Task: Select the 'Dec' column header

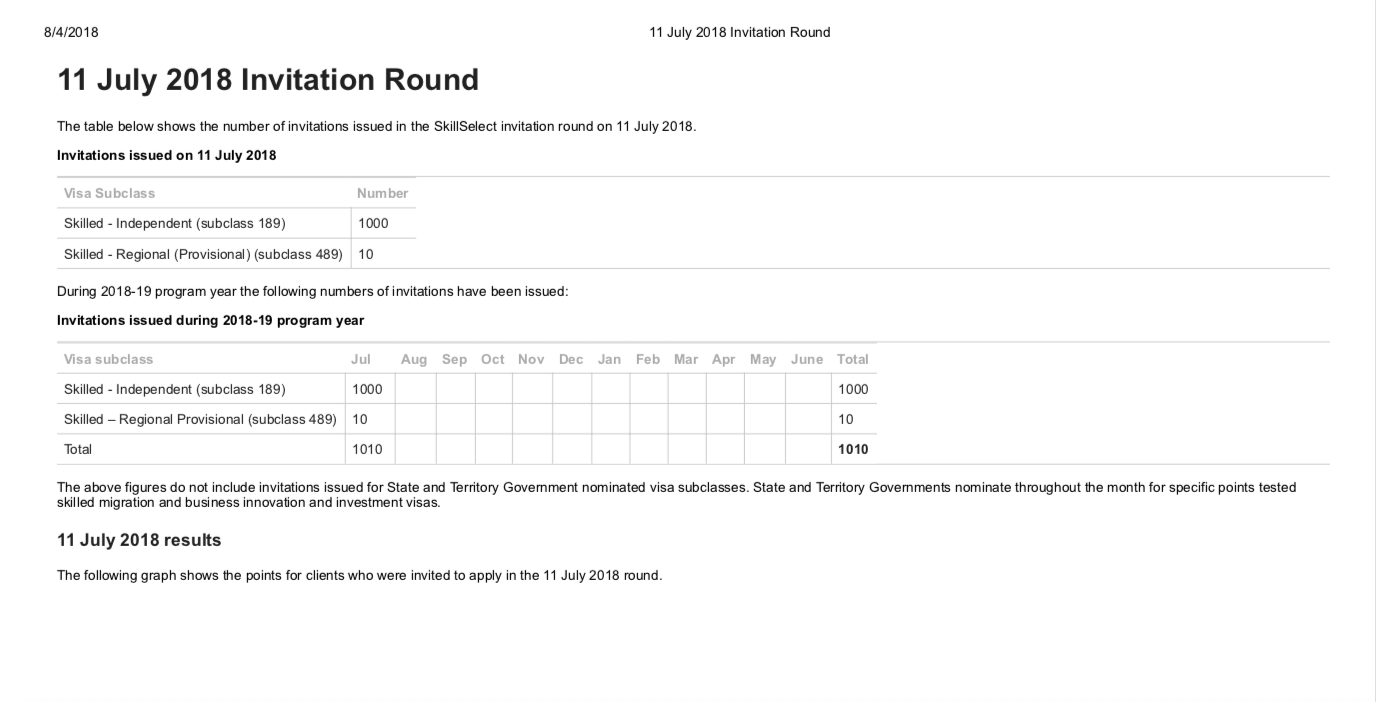Action: tap(571, 359)
